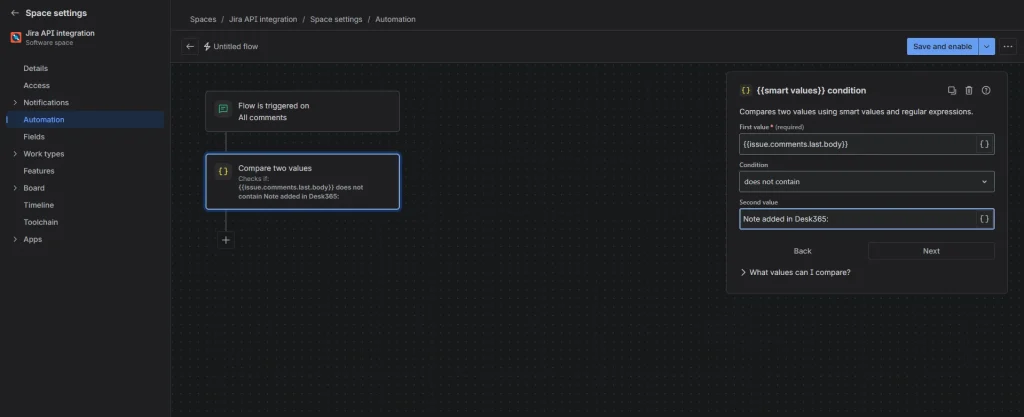Expand Apps section in sidebar

click(15, 239)
